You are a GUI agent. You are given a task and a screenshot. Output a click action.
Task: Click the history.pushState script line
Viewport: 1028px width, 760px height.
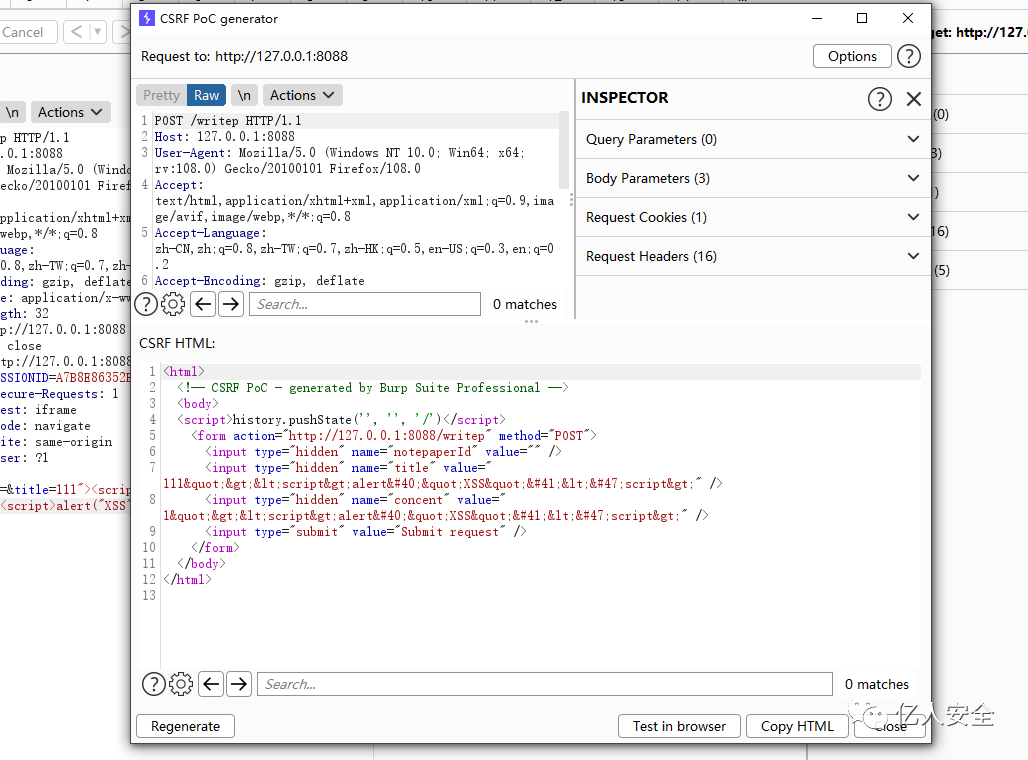click(342, 420)
